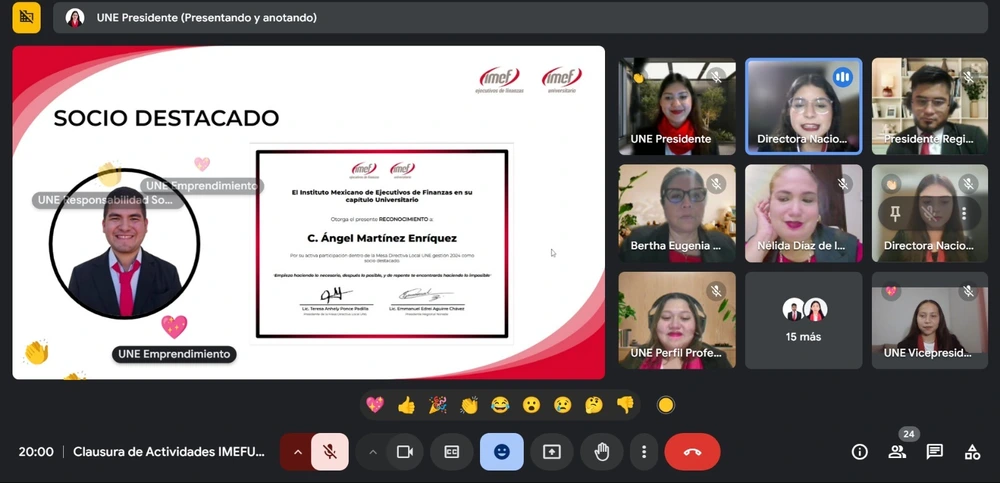Open meeting details info icon
The width and height of the screenshot is (1000, 483).
(859, 452)
